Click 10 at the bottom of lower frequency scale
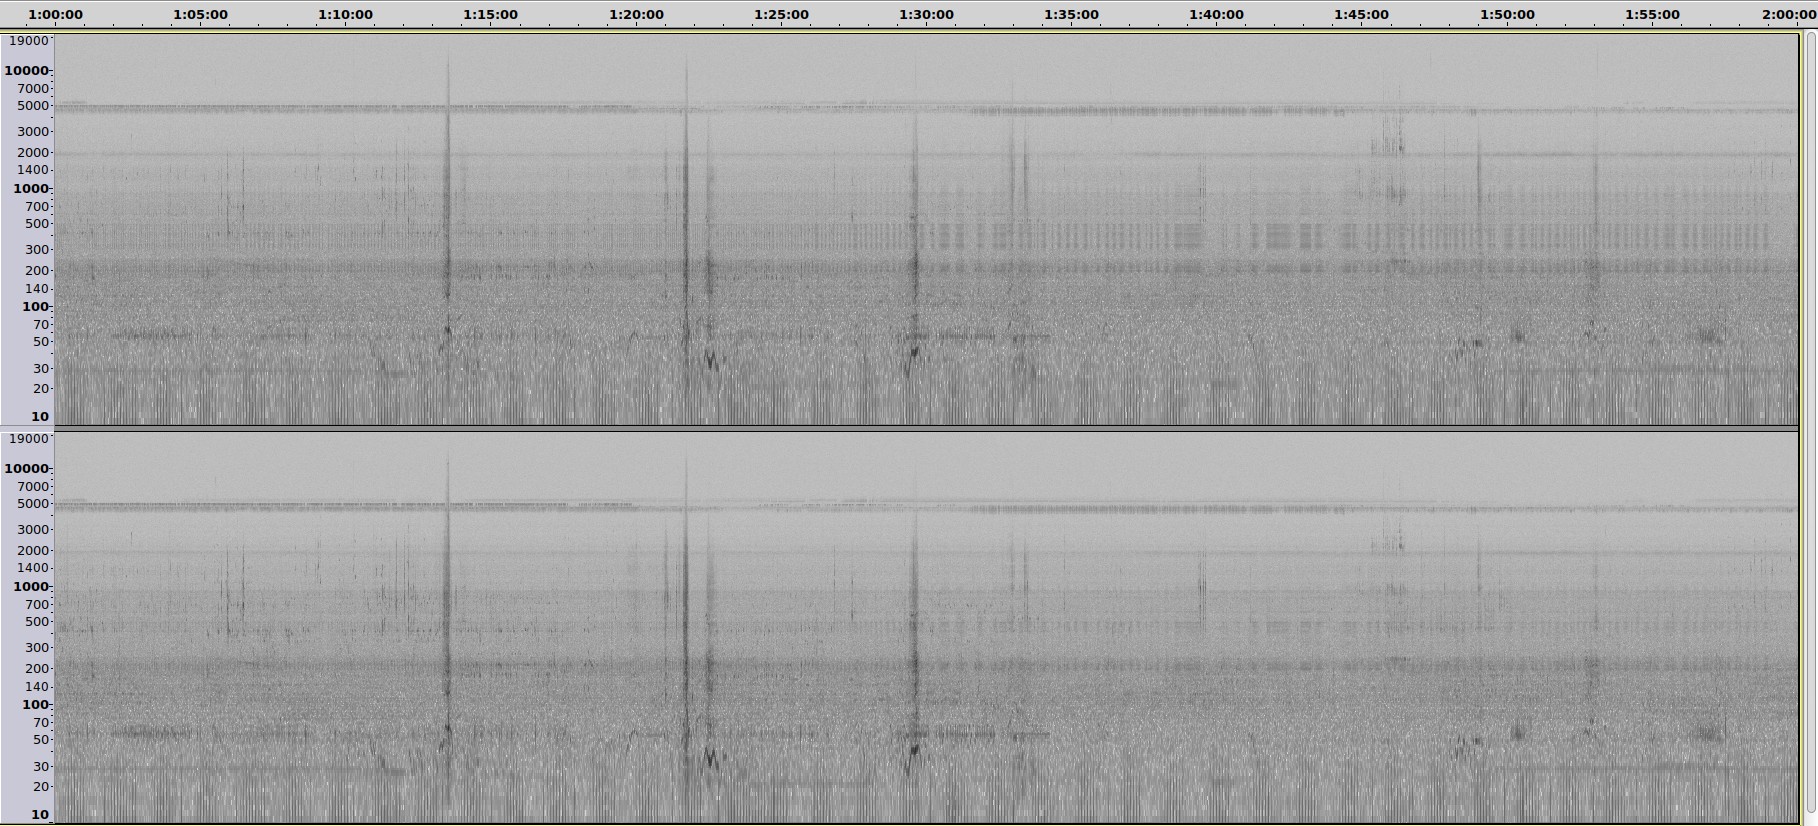Image resolution: width=1818 pixels, height=826 pixels. [40, 815]
